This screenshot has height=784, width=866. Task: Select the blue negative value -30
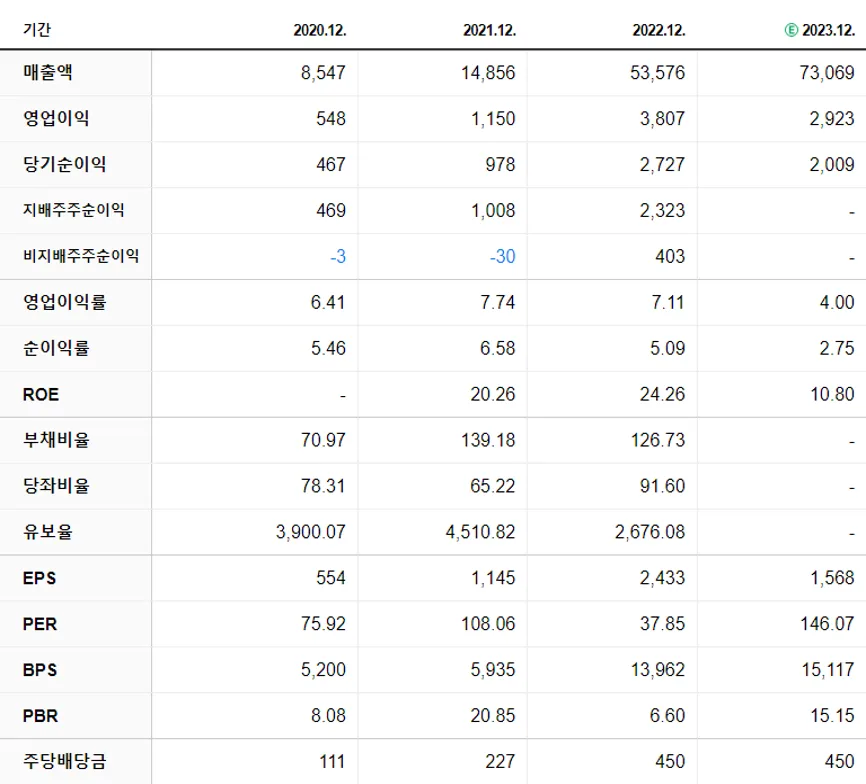(x=503, y=256)
